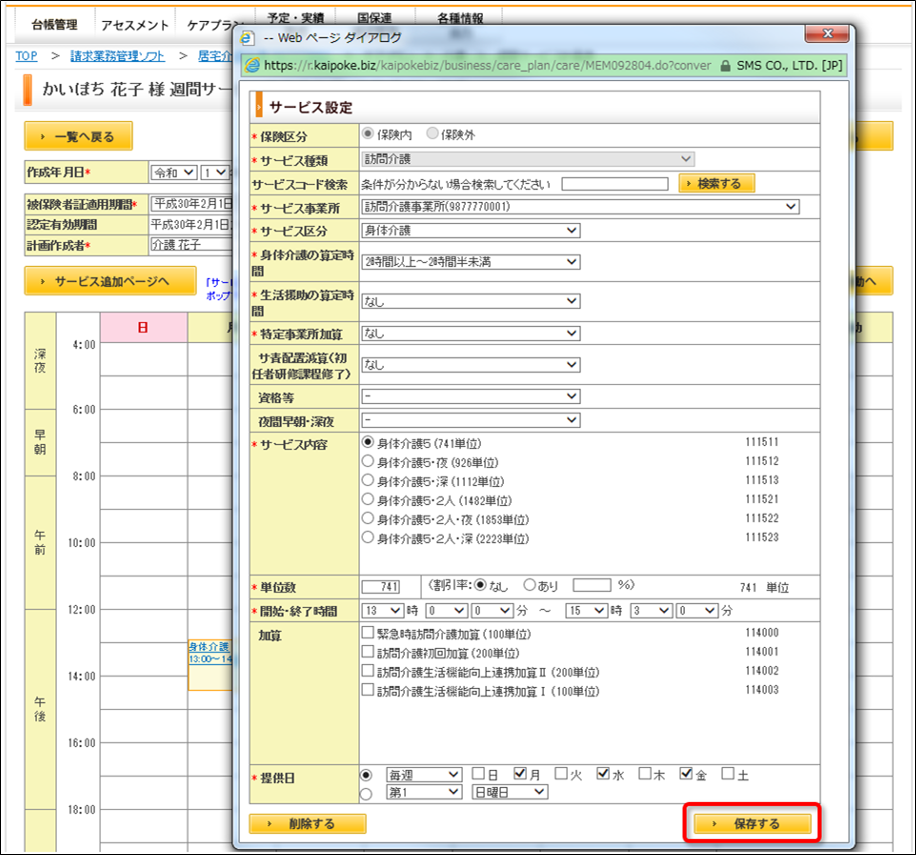Click the 一覧へ戻る button
916x855 pixels.
pyautogui.click(x=78, y=136)
